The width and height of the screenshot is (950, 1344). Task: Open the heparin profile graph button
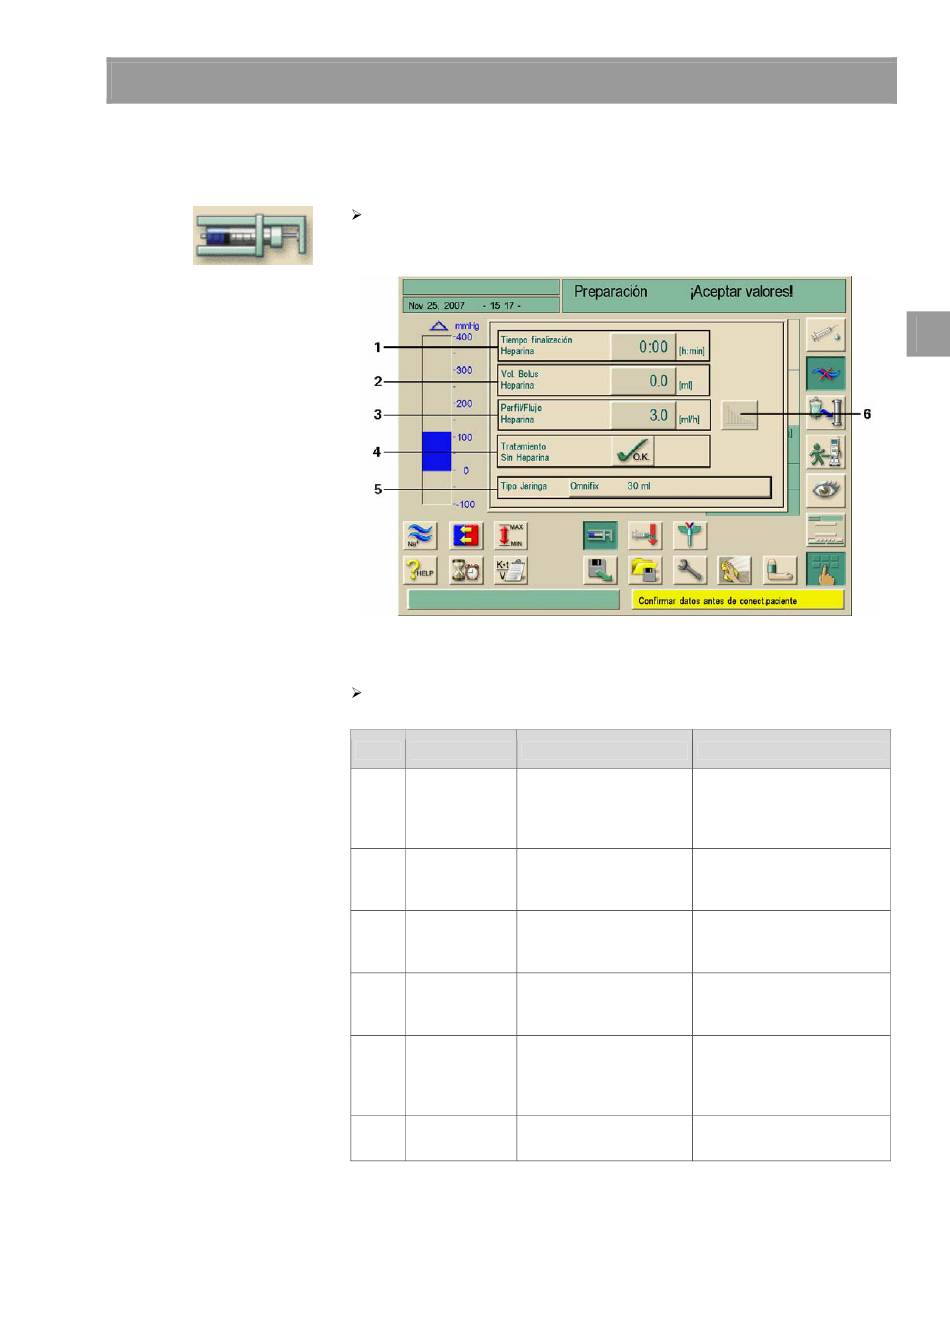[740, 415]
